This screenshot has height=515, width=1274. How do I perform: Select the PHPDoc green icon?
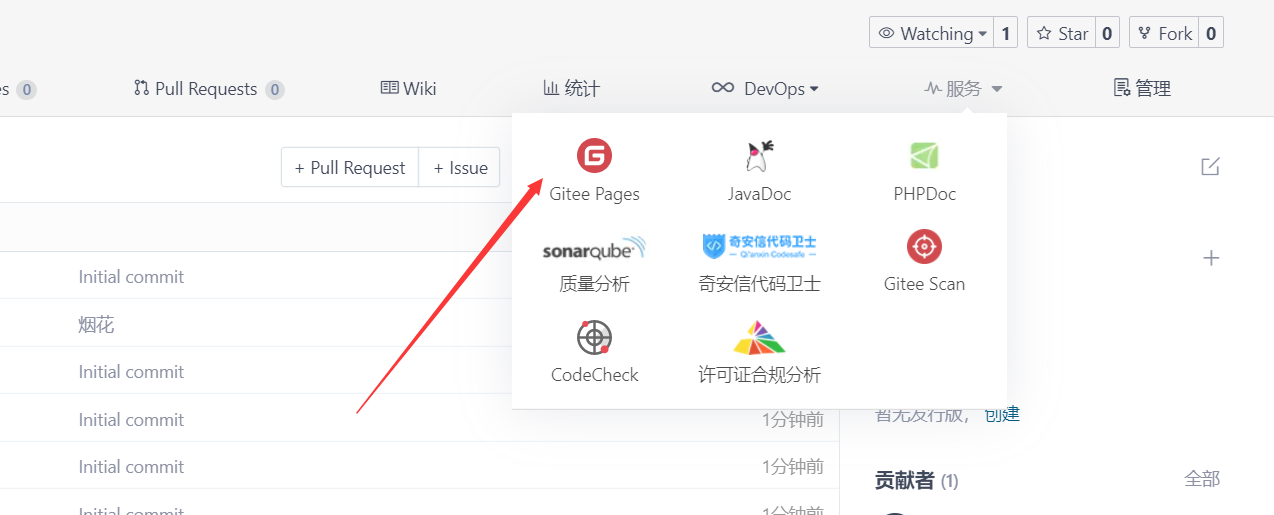point(924,156)
